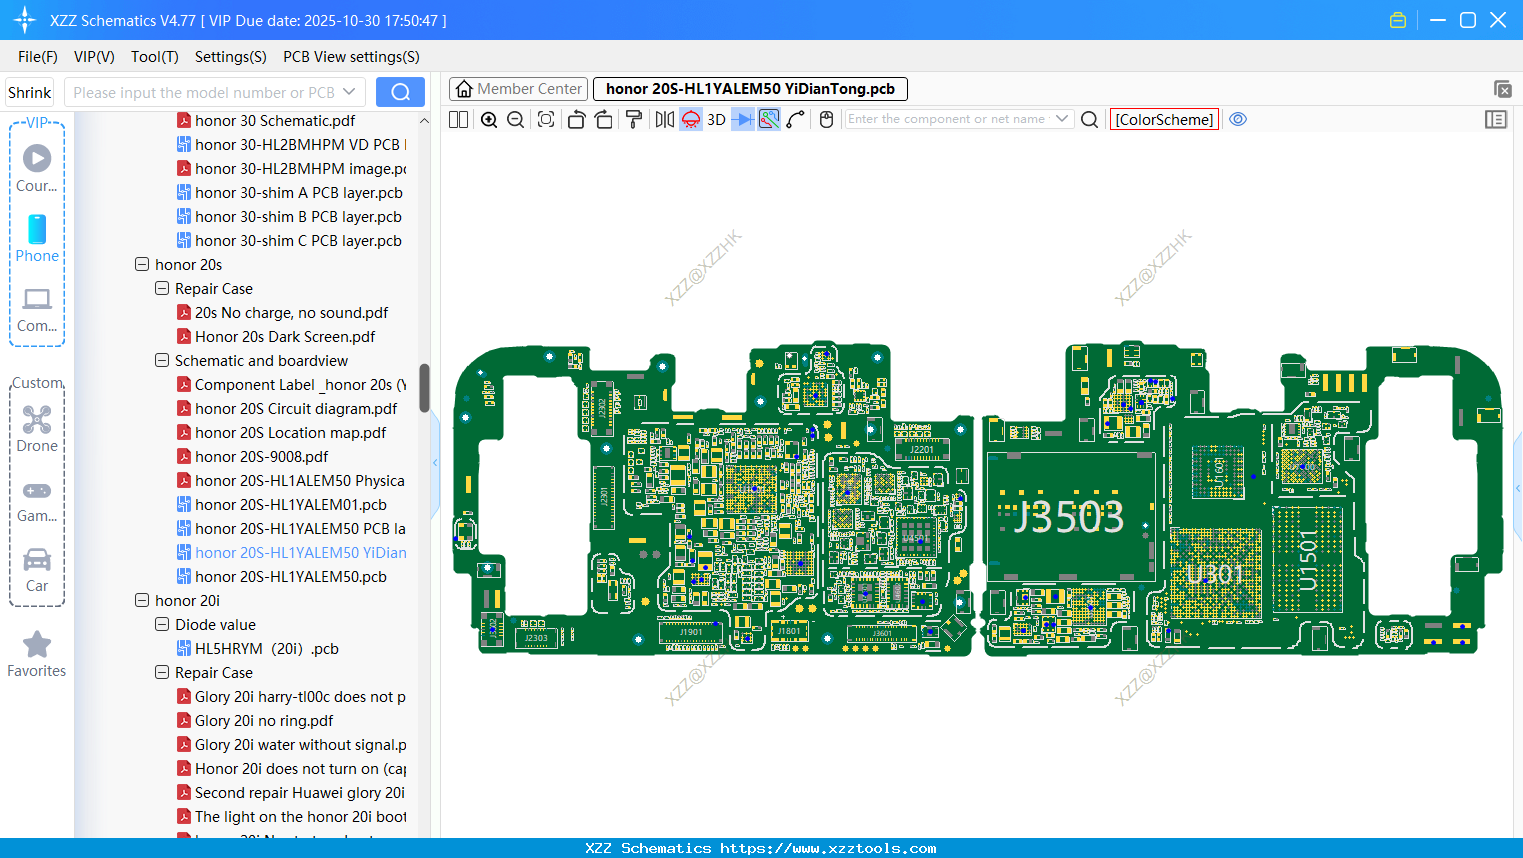Open honor 20S-9008.pdf
The image size is (1523, 858).
pyautogui.click(x=261, y=457)
